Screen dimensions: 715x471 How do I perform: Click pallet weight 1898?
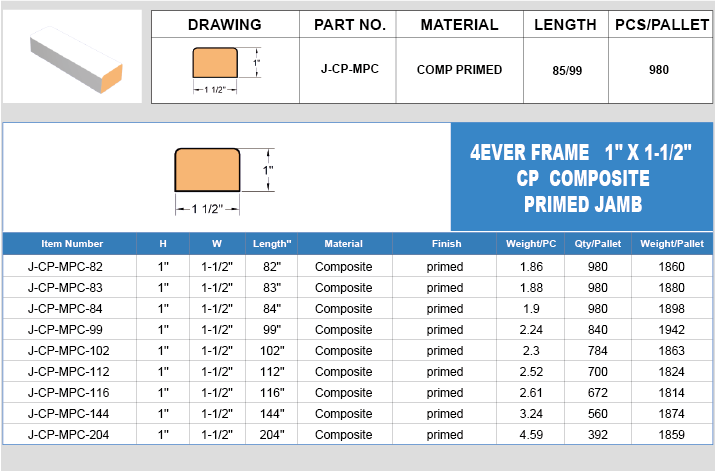[x=671, y=309]
